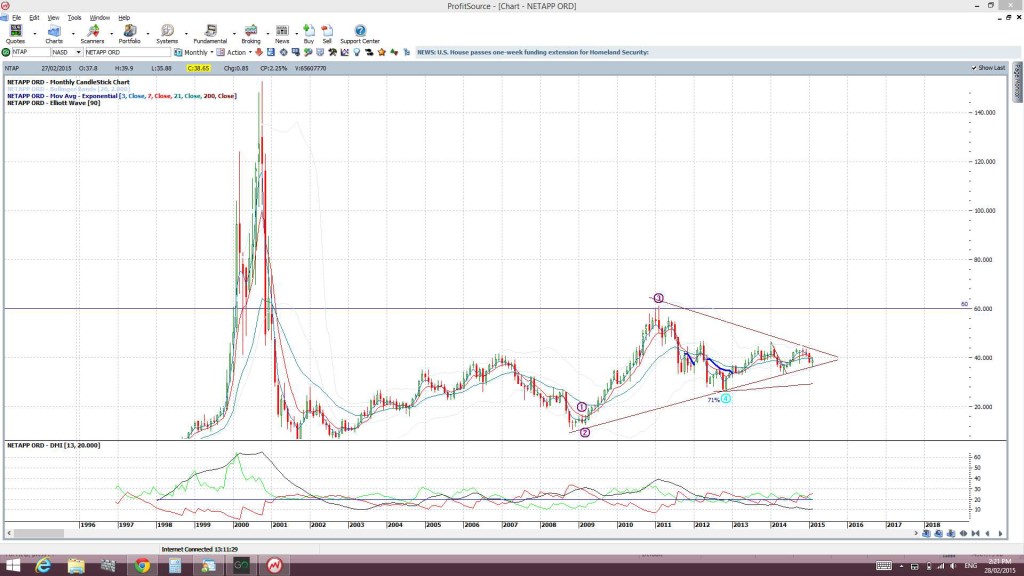
Task: Click the Mov Avg - Exponential indicator label
Action: coord(121,96)
